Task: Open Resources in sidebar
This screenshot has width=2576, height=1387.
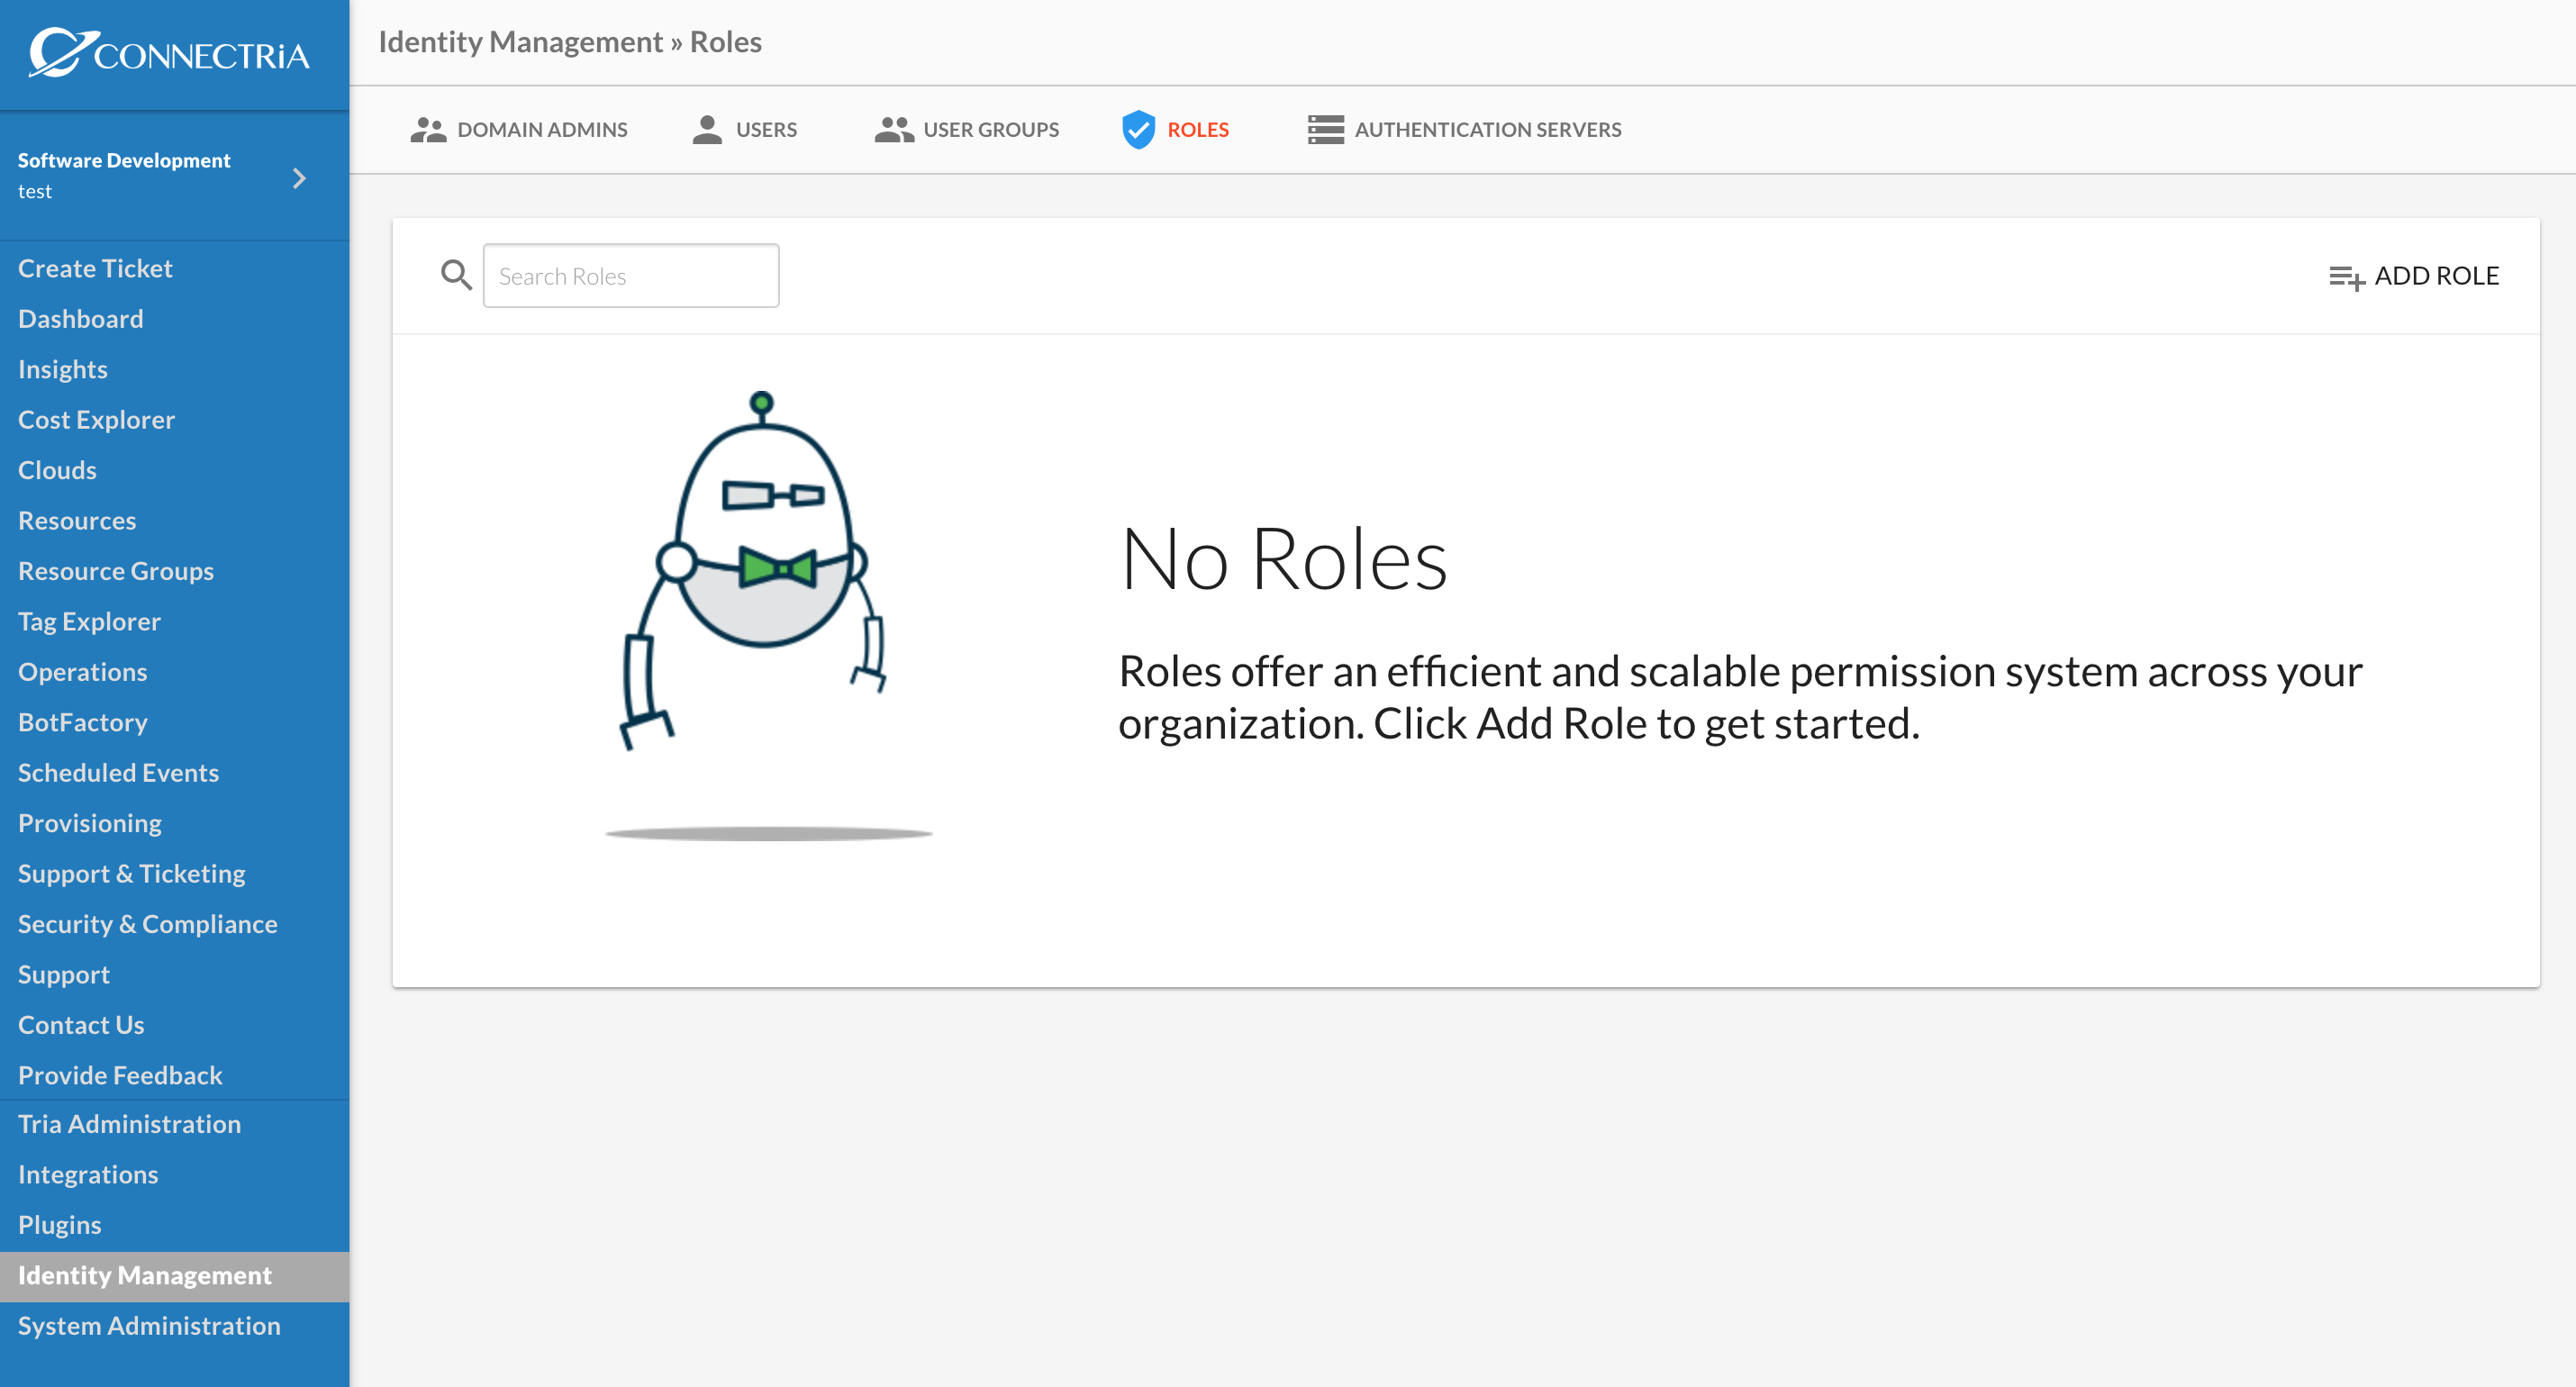Action: tap(77, 521)
